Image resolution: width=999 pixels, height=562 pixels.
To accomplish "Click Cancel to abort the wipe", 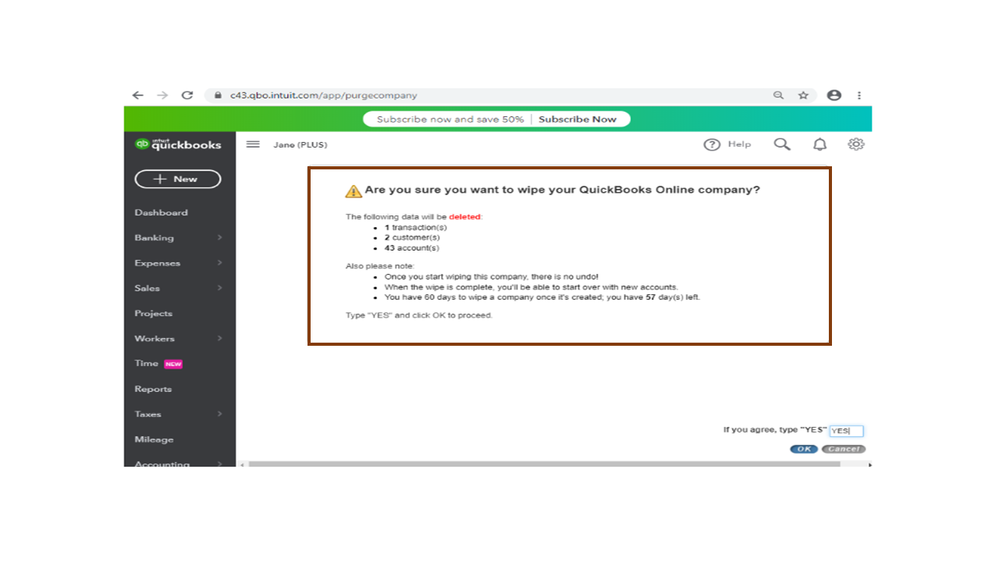I will click(844, 449).
